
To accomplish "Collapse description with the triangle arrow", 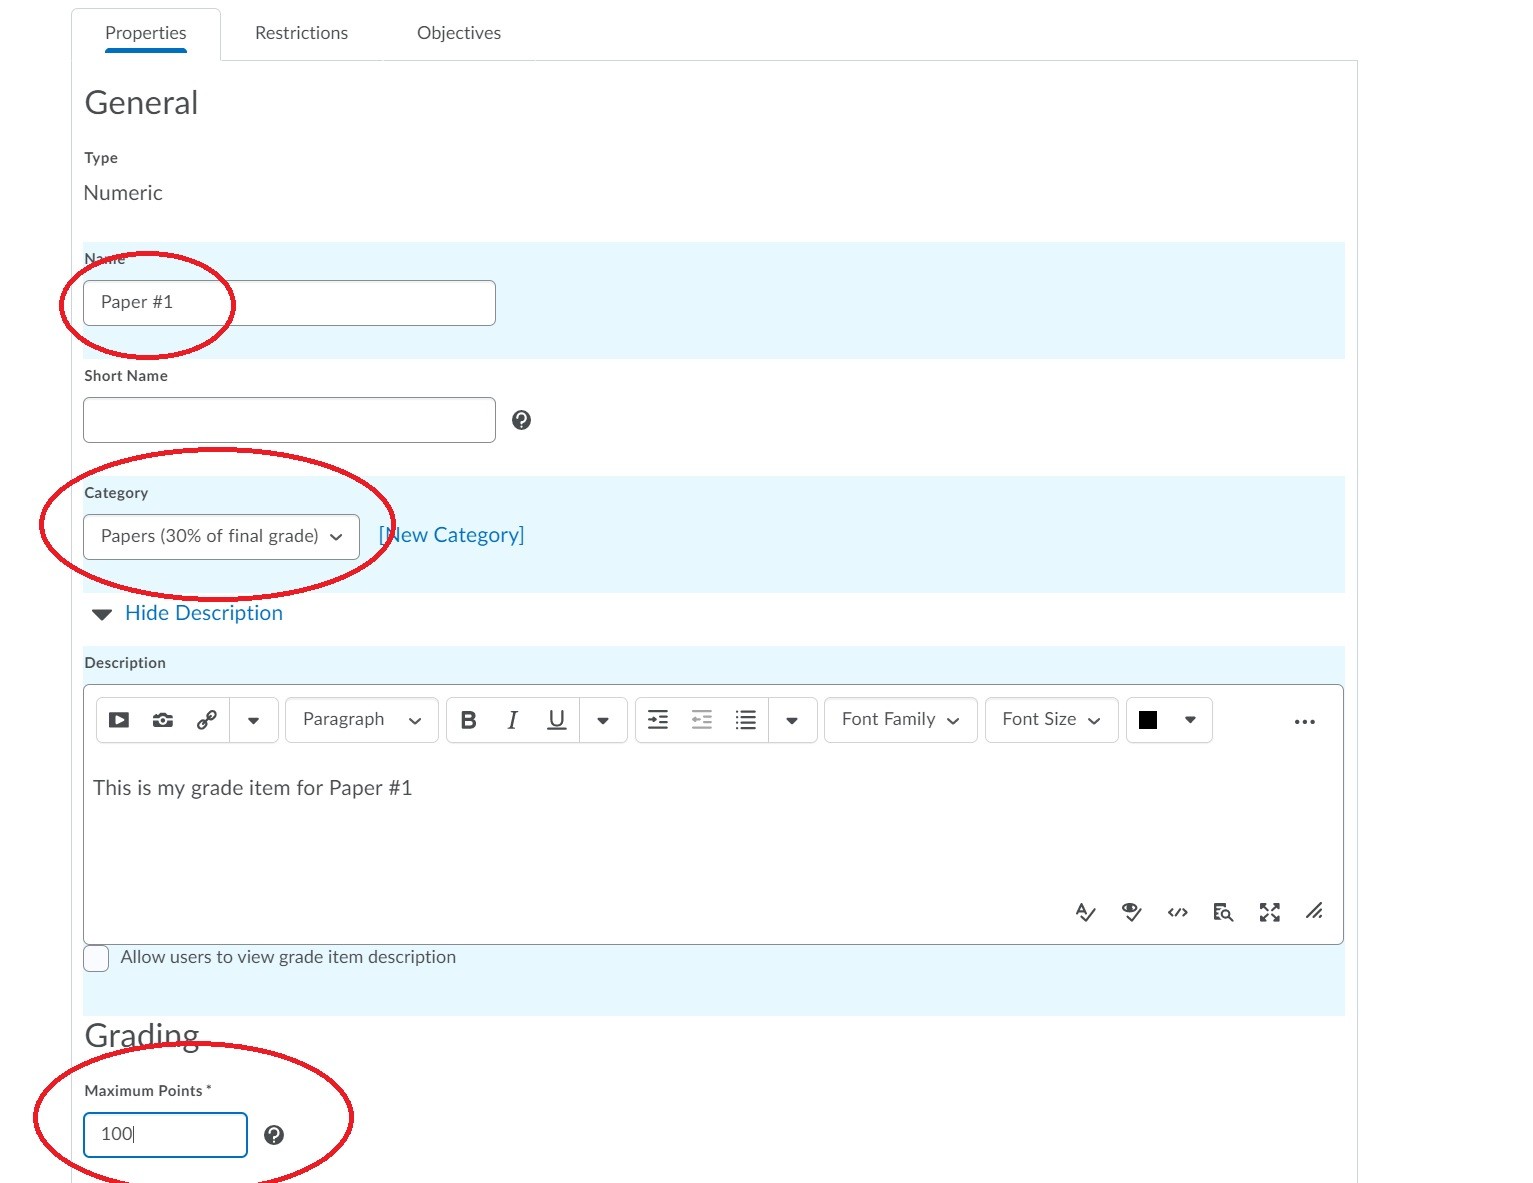I will pyautogui.click(x=102, y=614).
